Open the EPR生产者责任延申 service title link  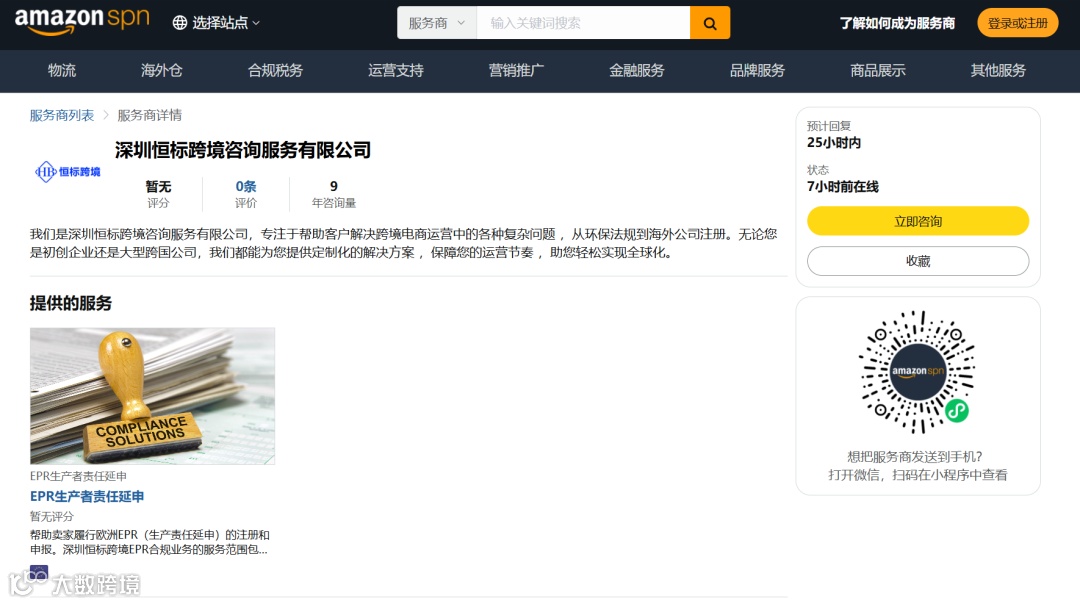tap(87, 497)
